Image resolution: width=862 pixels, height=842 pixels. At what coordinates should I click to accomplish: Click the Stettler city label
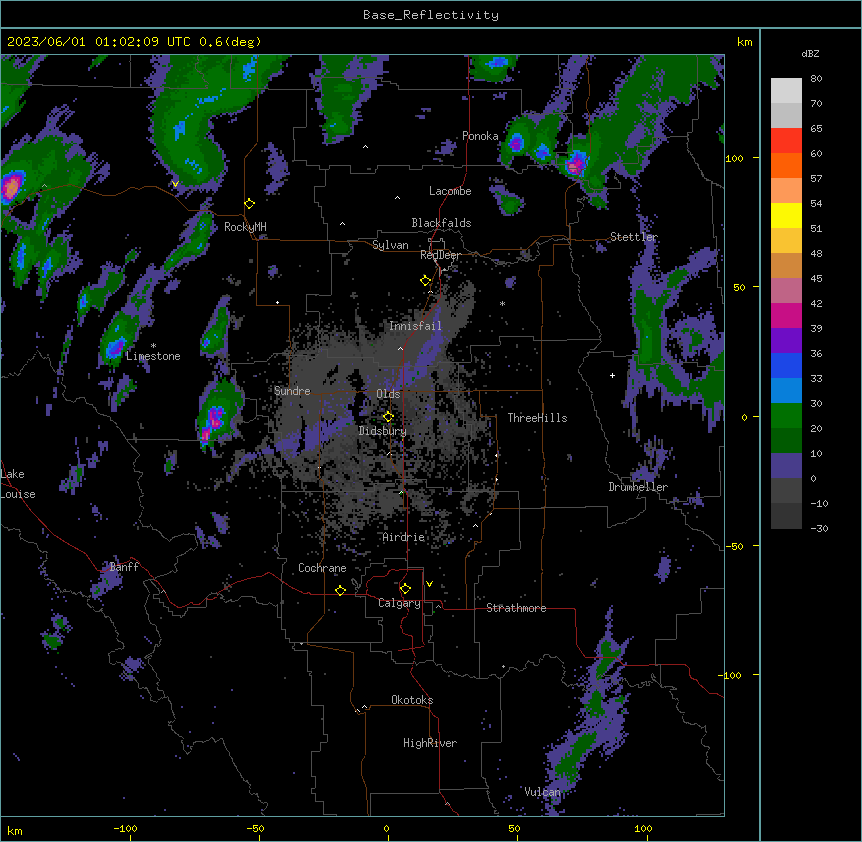[634, 237]
